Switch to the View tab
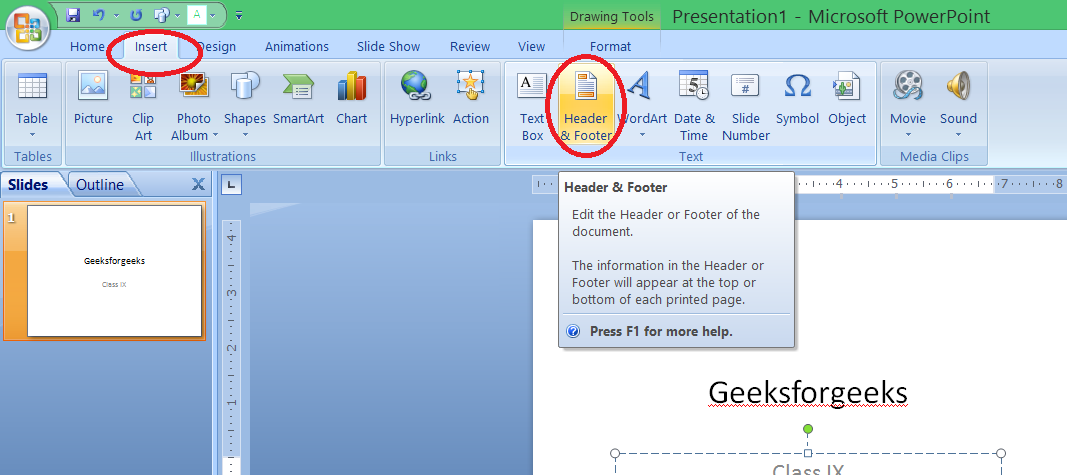The height and width of the screenshot is (475, 1067). [531, 46]
